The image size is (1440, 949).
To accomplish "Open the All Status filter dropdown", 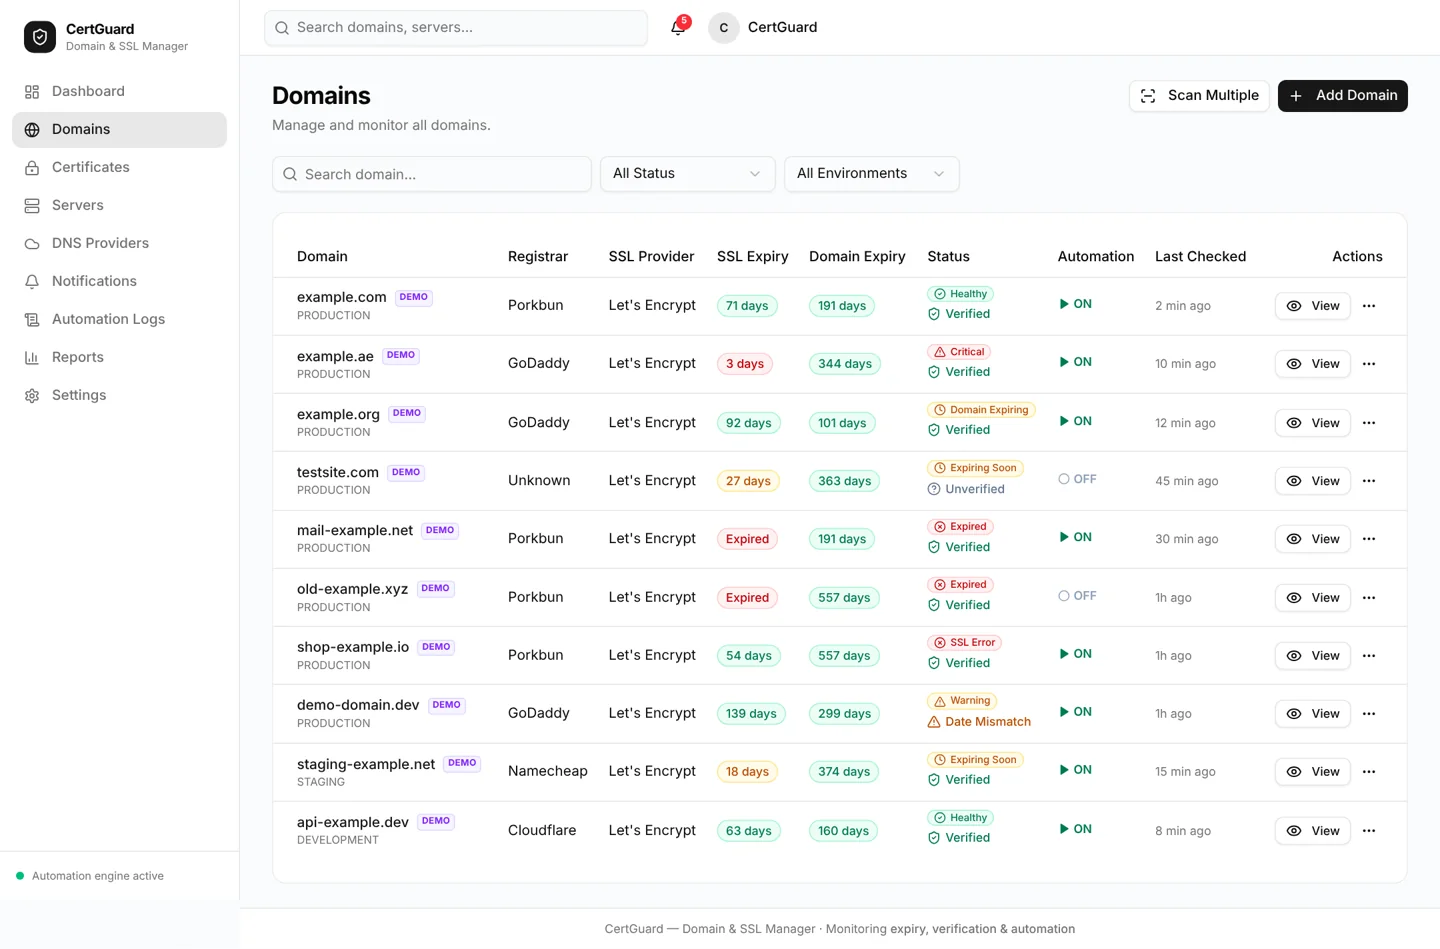I will coord(688,174).
